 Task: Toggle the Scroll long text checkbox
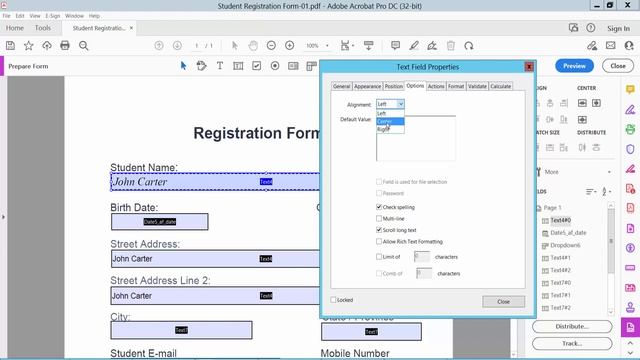coord(379,230)
